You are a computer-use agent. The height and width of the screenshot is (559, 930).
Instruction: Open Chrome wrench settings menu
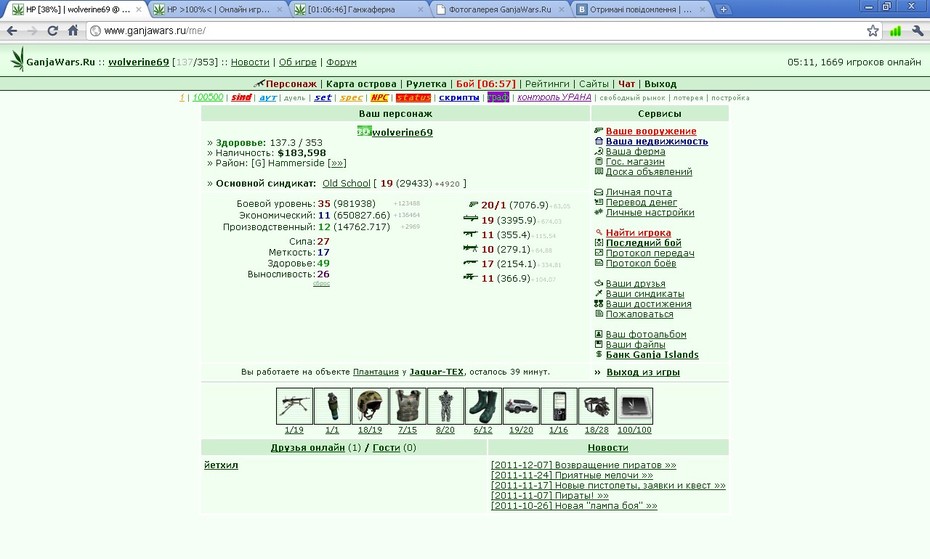(918, 31)
